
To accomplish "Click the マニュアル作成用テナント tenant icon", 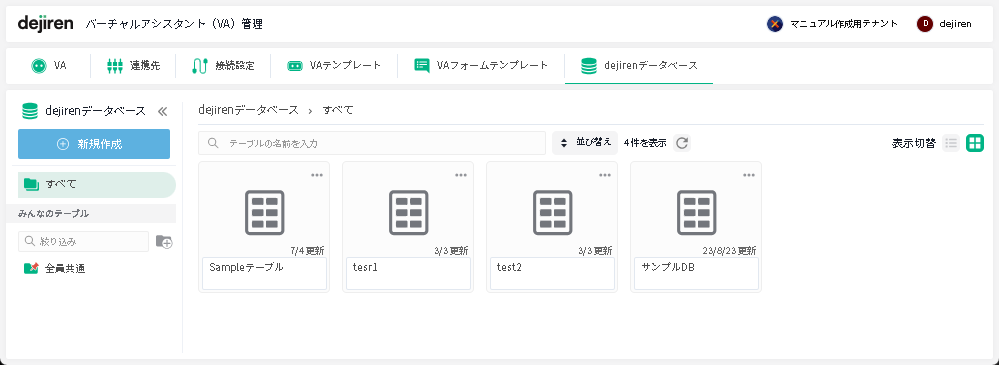I will (775, 24).
